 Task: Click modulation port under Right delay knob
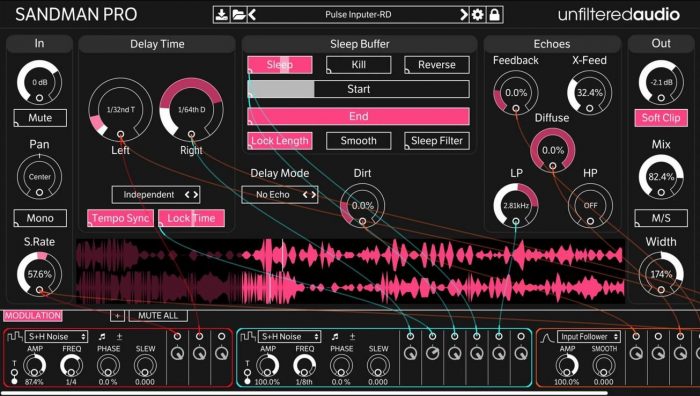pyautogui.click(x=191, y=134)
